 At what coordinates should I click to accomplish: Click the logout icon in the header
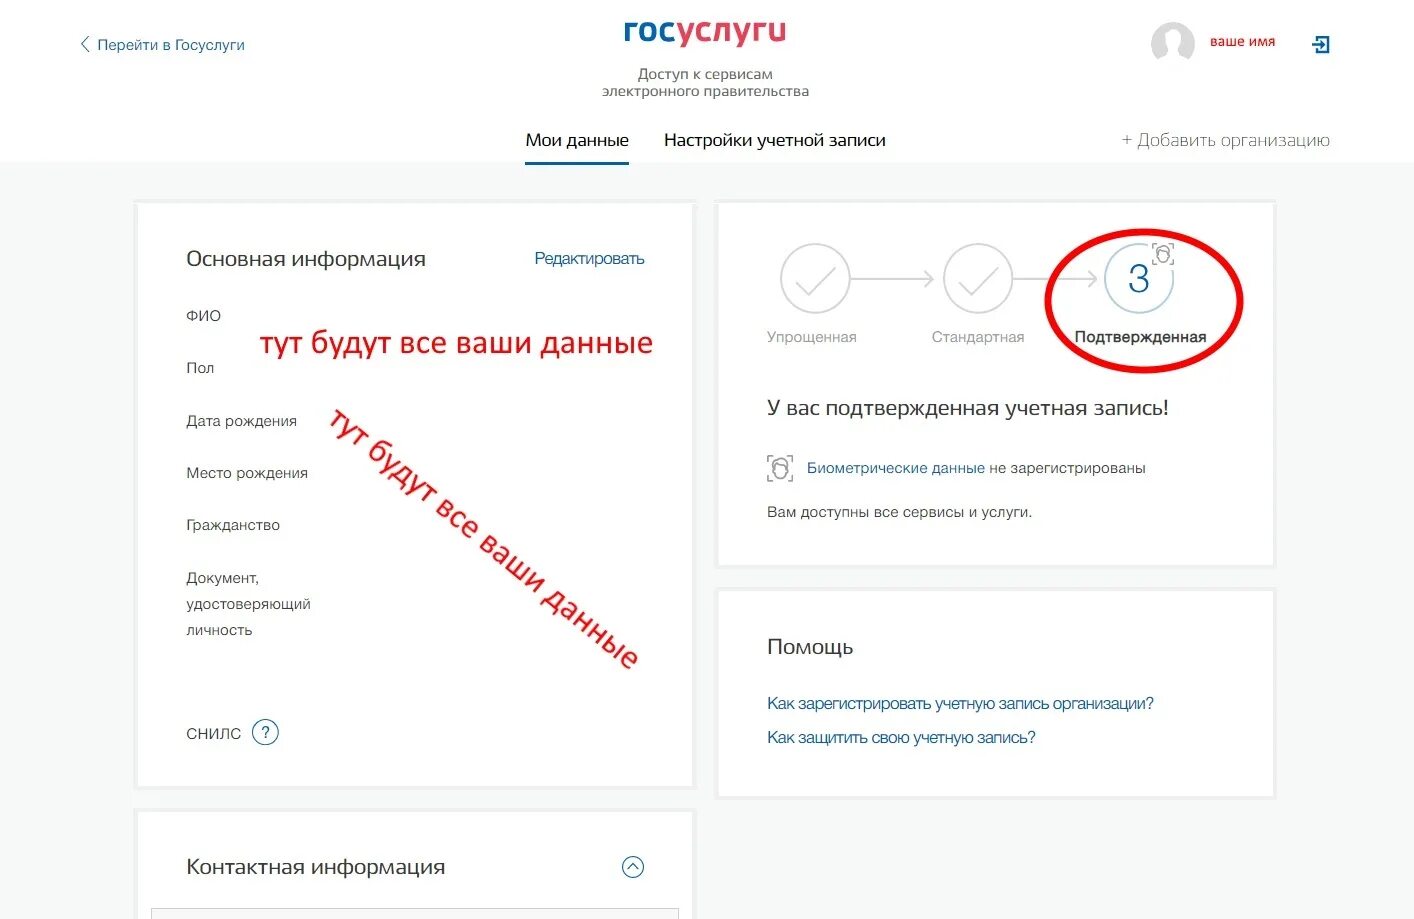click(x=1320, y=44)
